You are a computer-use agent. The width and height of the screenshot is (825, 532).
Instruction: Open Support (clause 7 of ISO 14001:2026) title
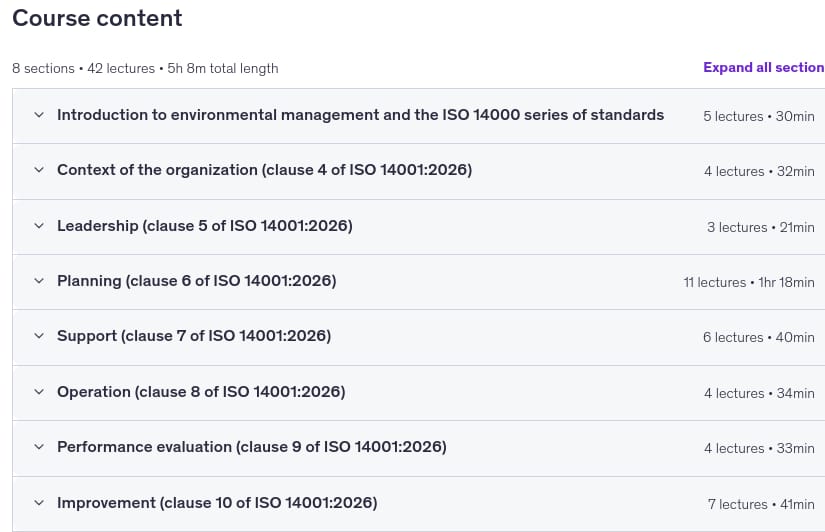[x=194, y=336]
